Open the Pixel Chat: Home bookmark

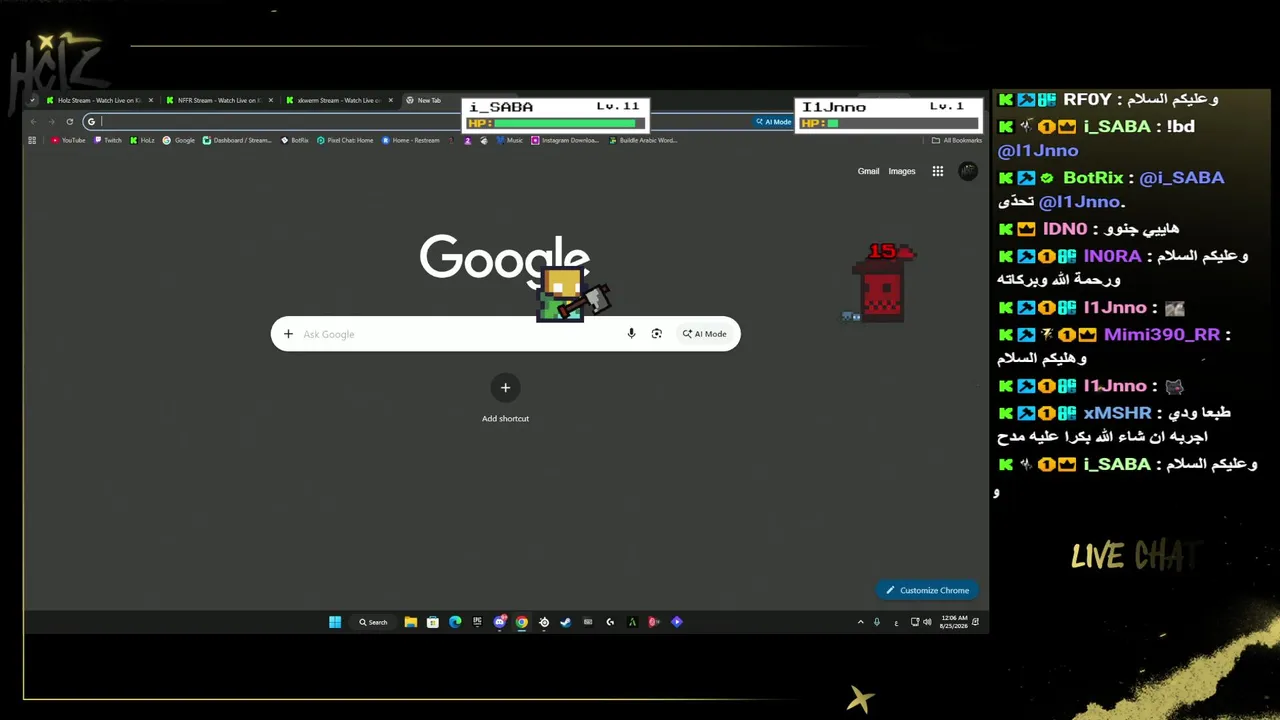(x=345, y=141)
